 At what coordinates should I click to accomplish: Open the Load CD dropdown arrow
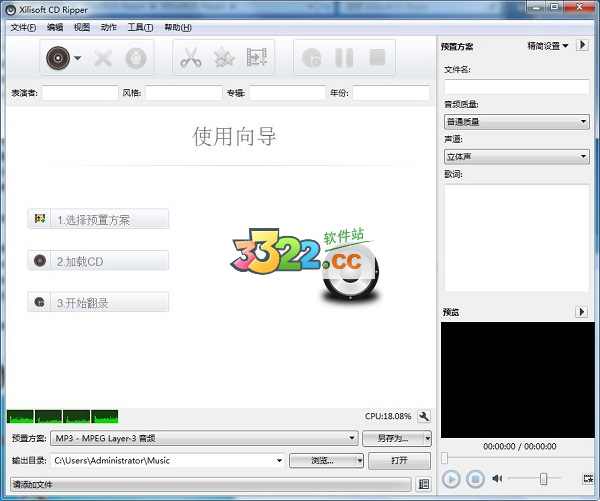pyautogui.click(x=78, y=58)
